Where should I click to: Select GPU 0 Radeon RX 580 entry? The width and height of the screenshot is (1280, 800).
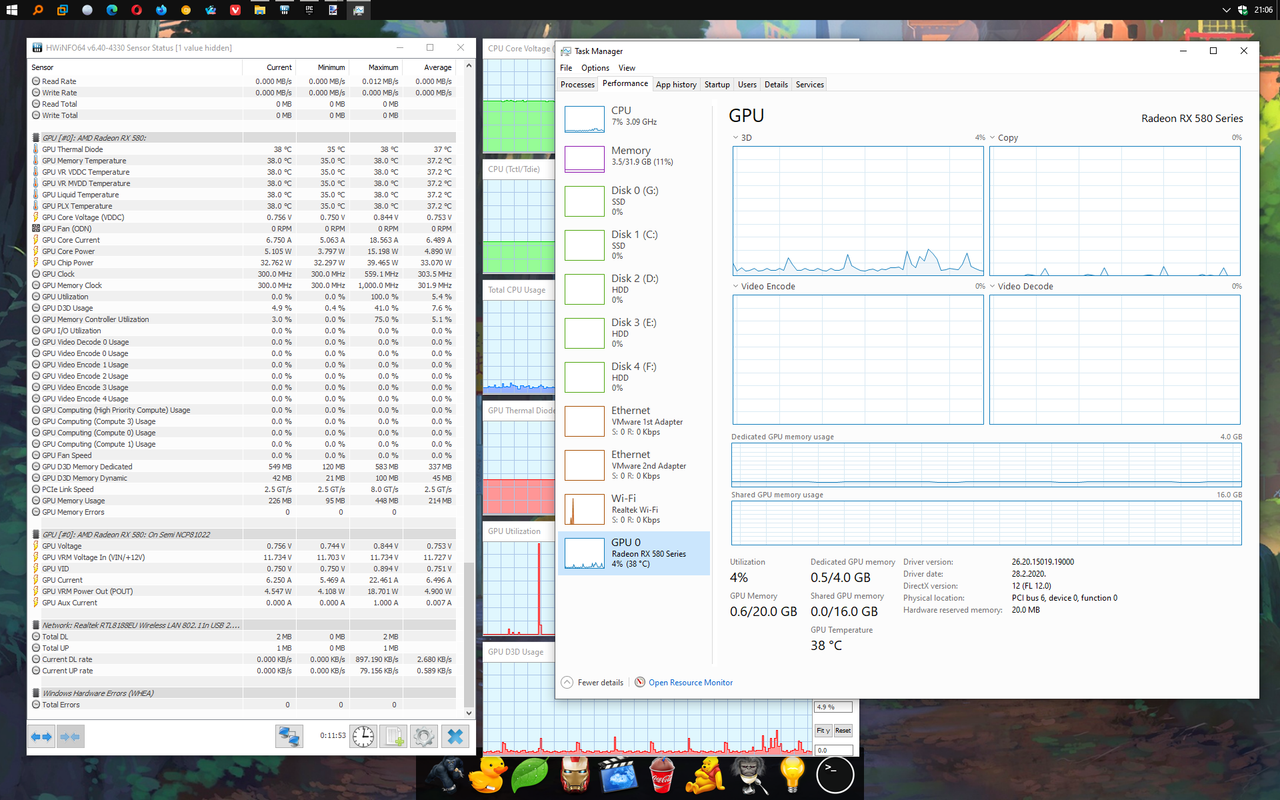[x=634, y=552]
